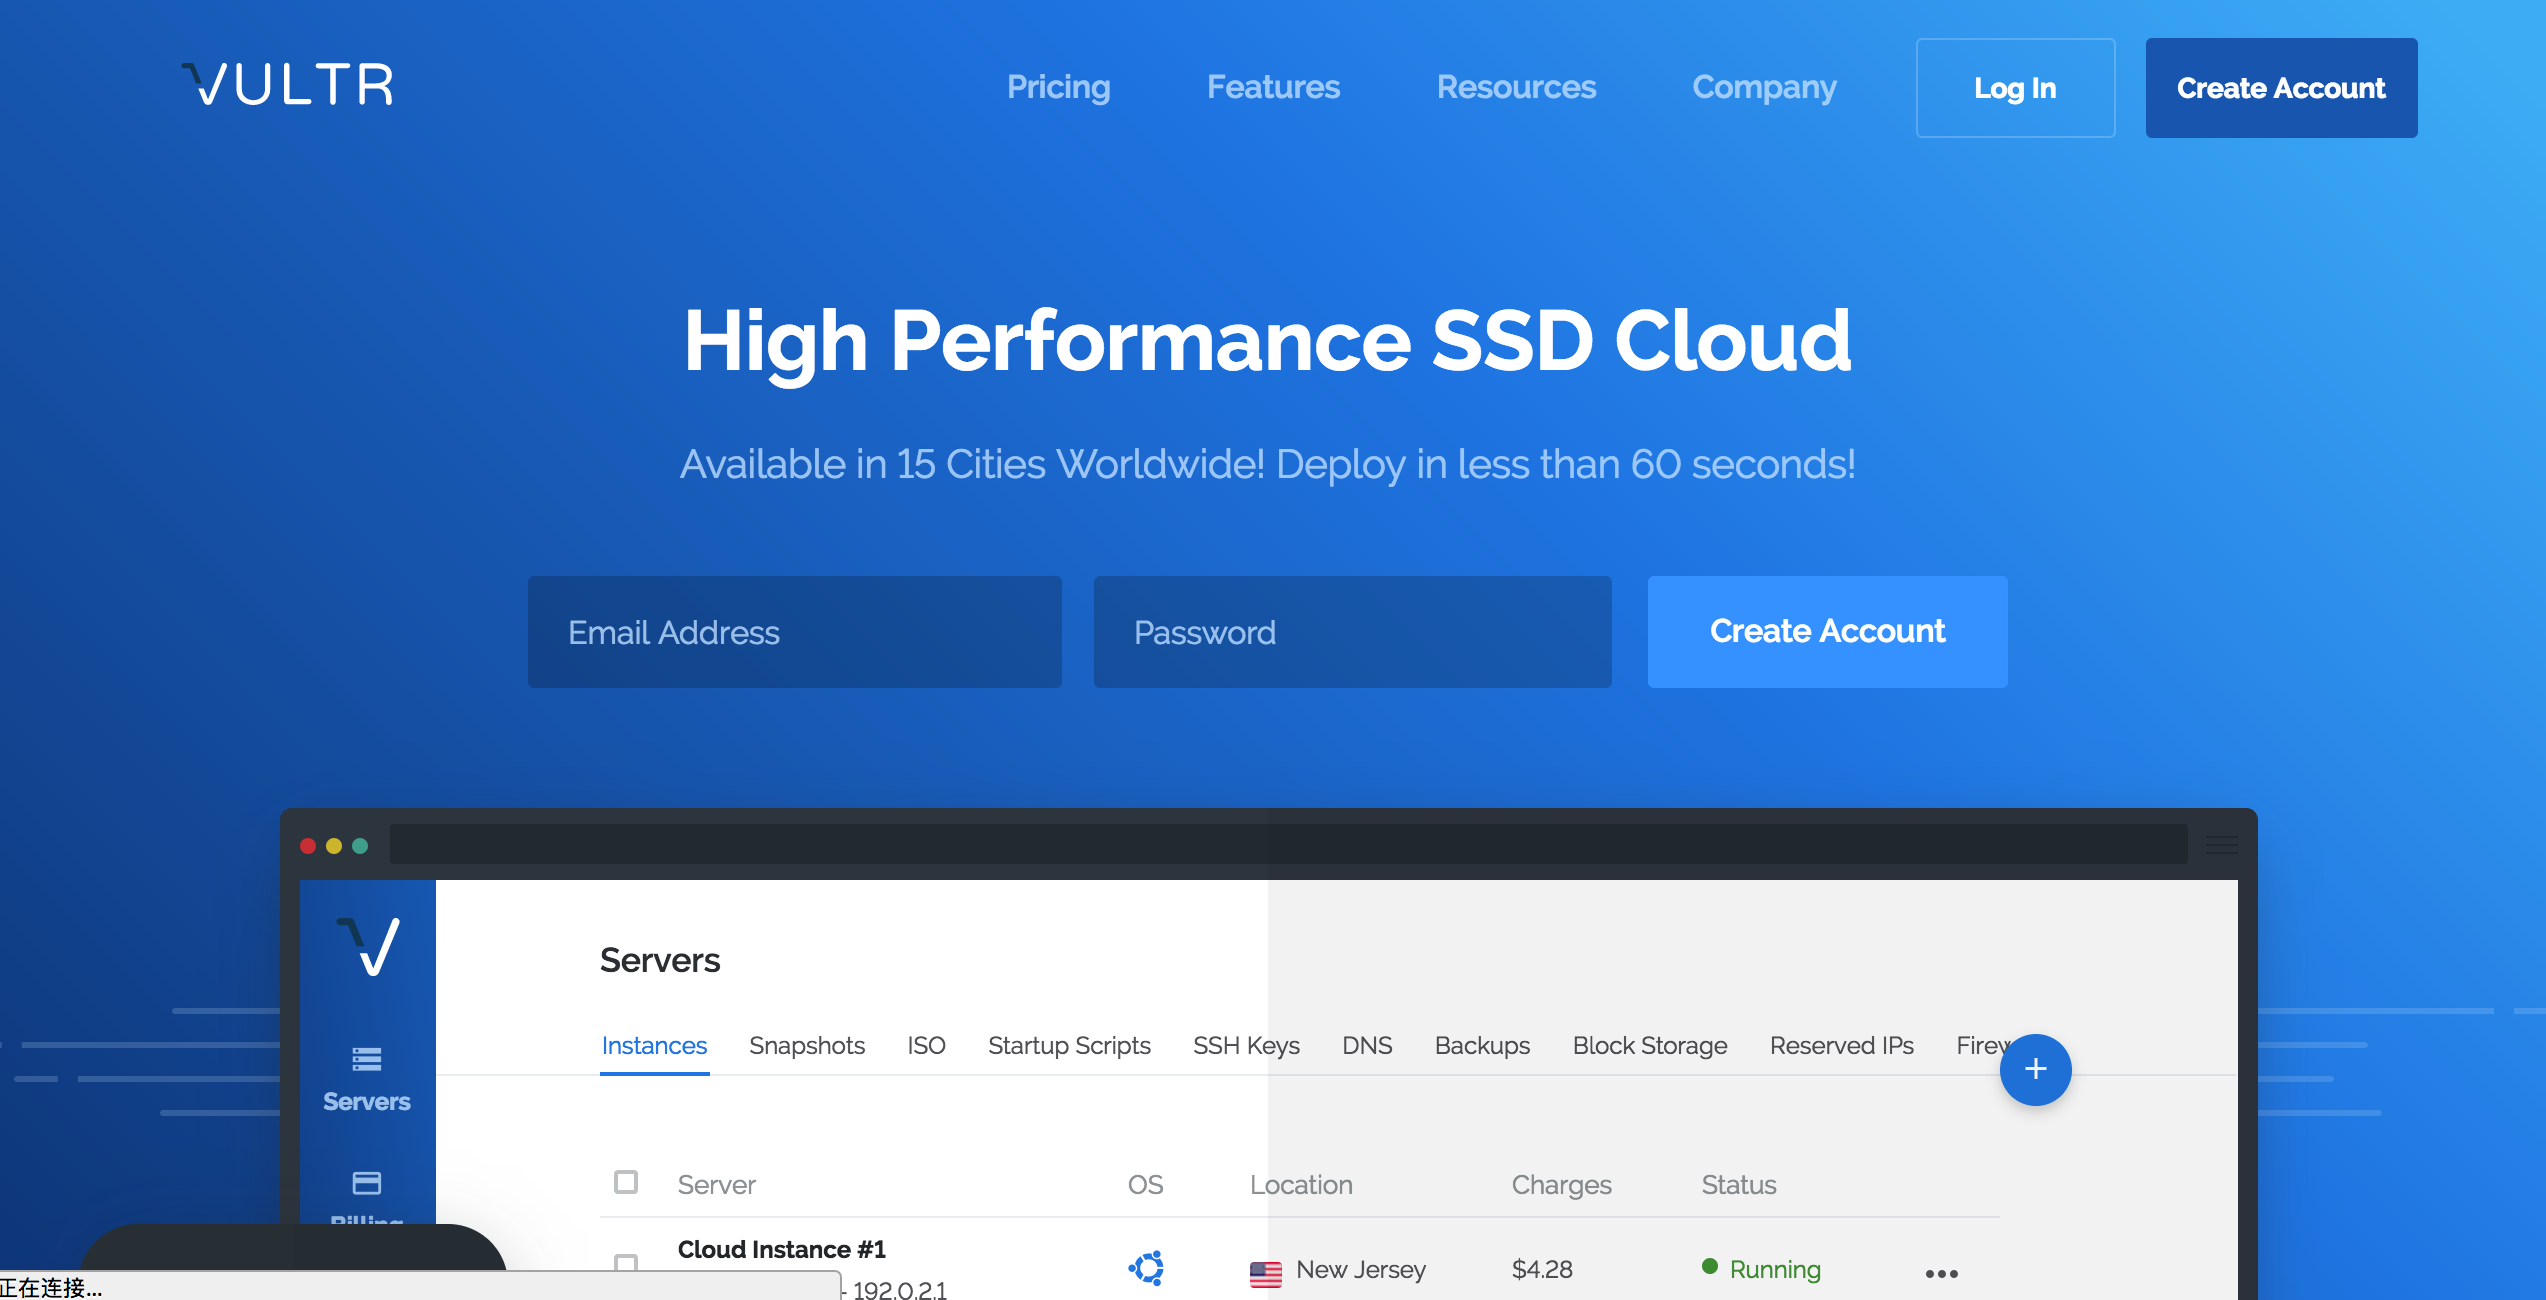2546x1300 pixels.
Task: Toggle the select-all checkbox beside Server
Action: [626, 1182]
